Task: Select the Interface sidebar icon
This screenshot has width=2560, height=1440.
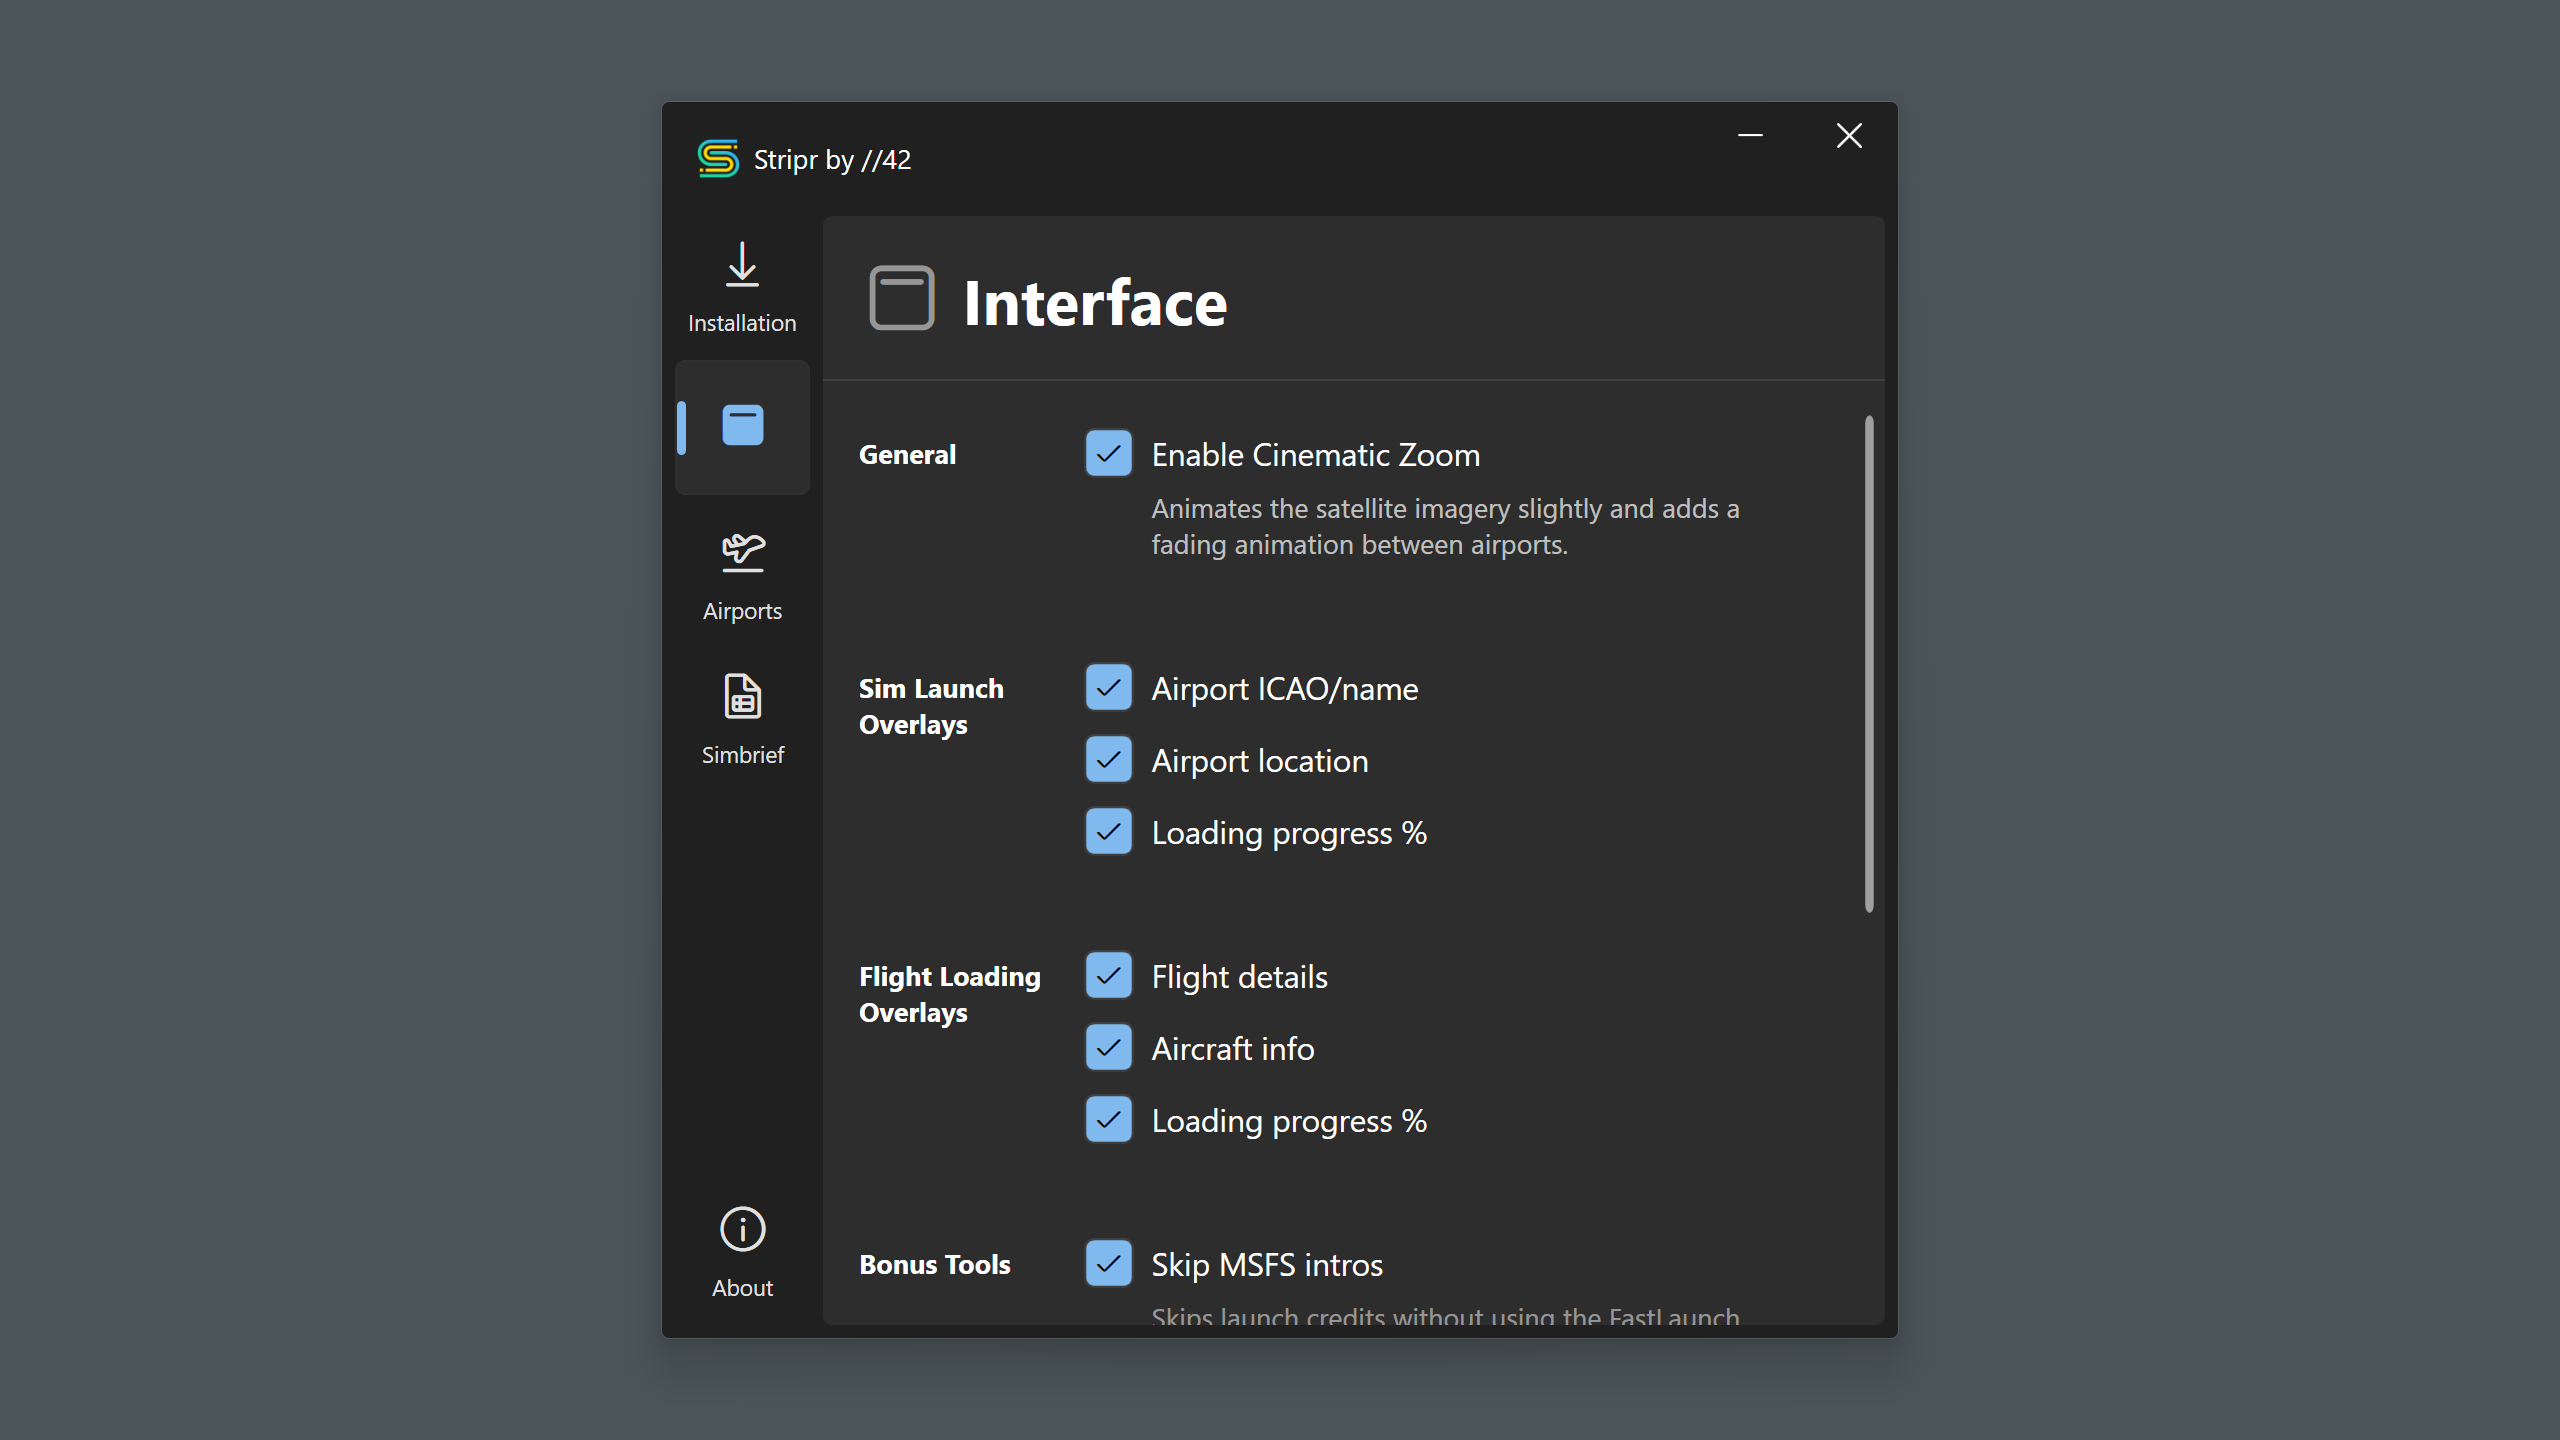Action: pyautogui.click(x=742, y=426)
